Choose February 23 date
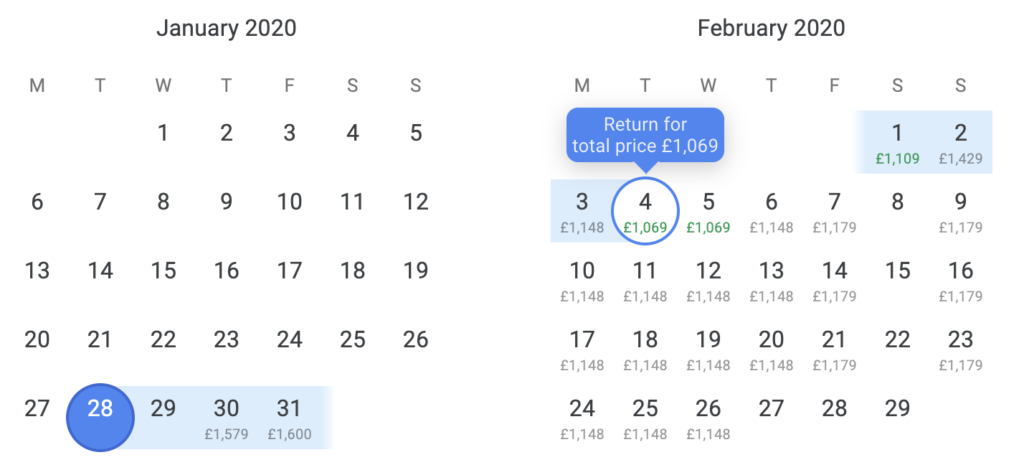 961,349
